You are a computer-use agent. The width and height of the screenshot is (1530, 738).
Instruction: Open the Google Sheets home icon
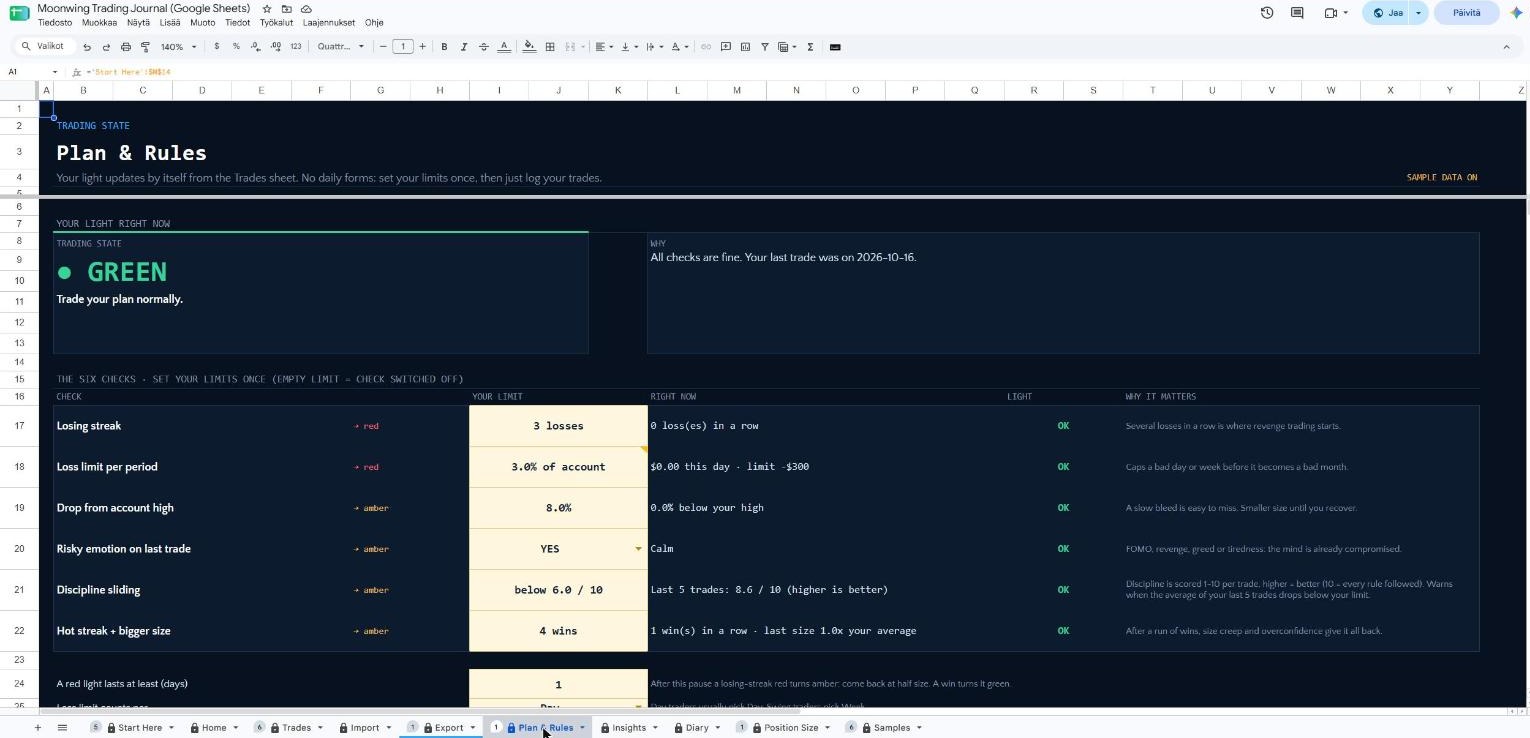(x=19, y=13)
